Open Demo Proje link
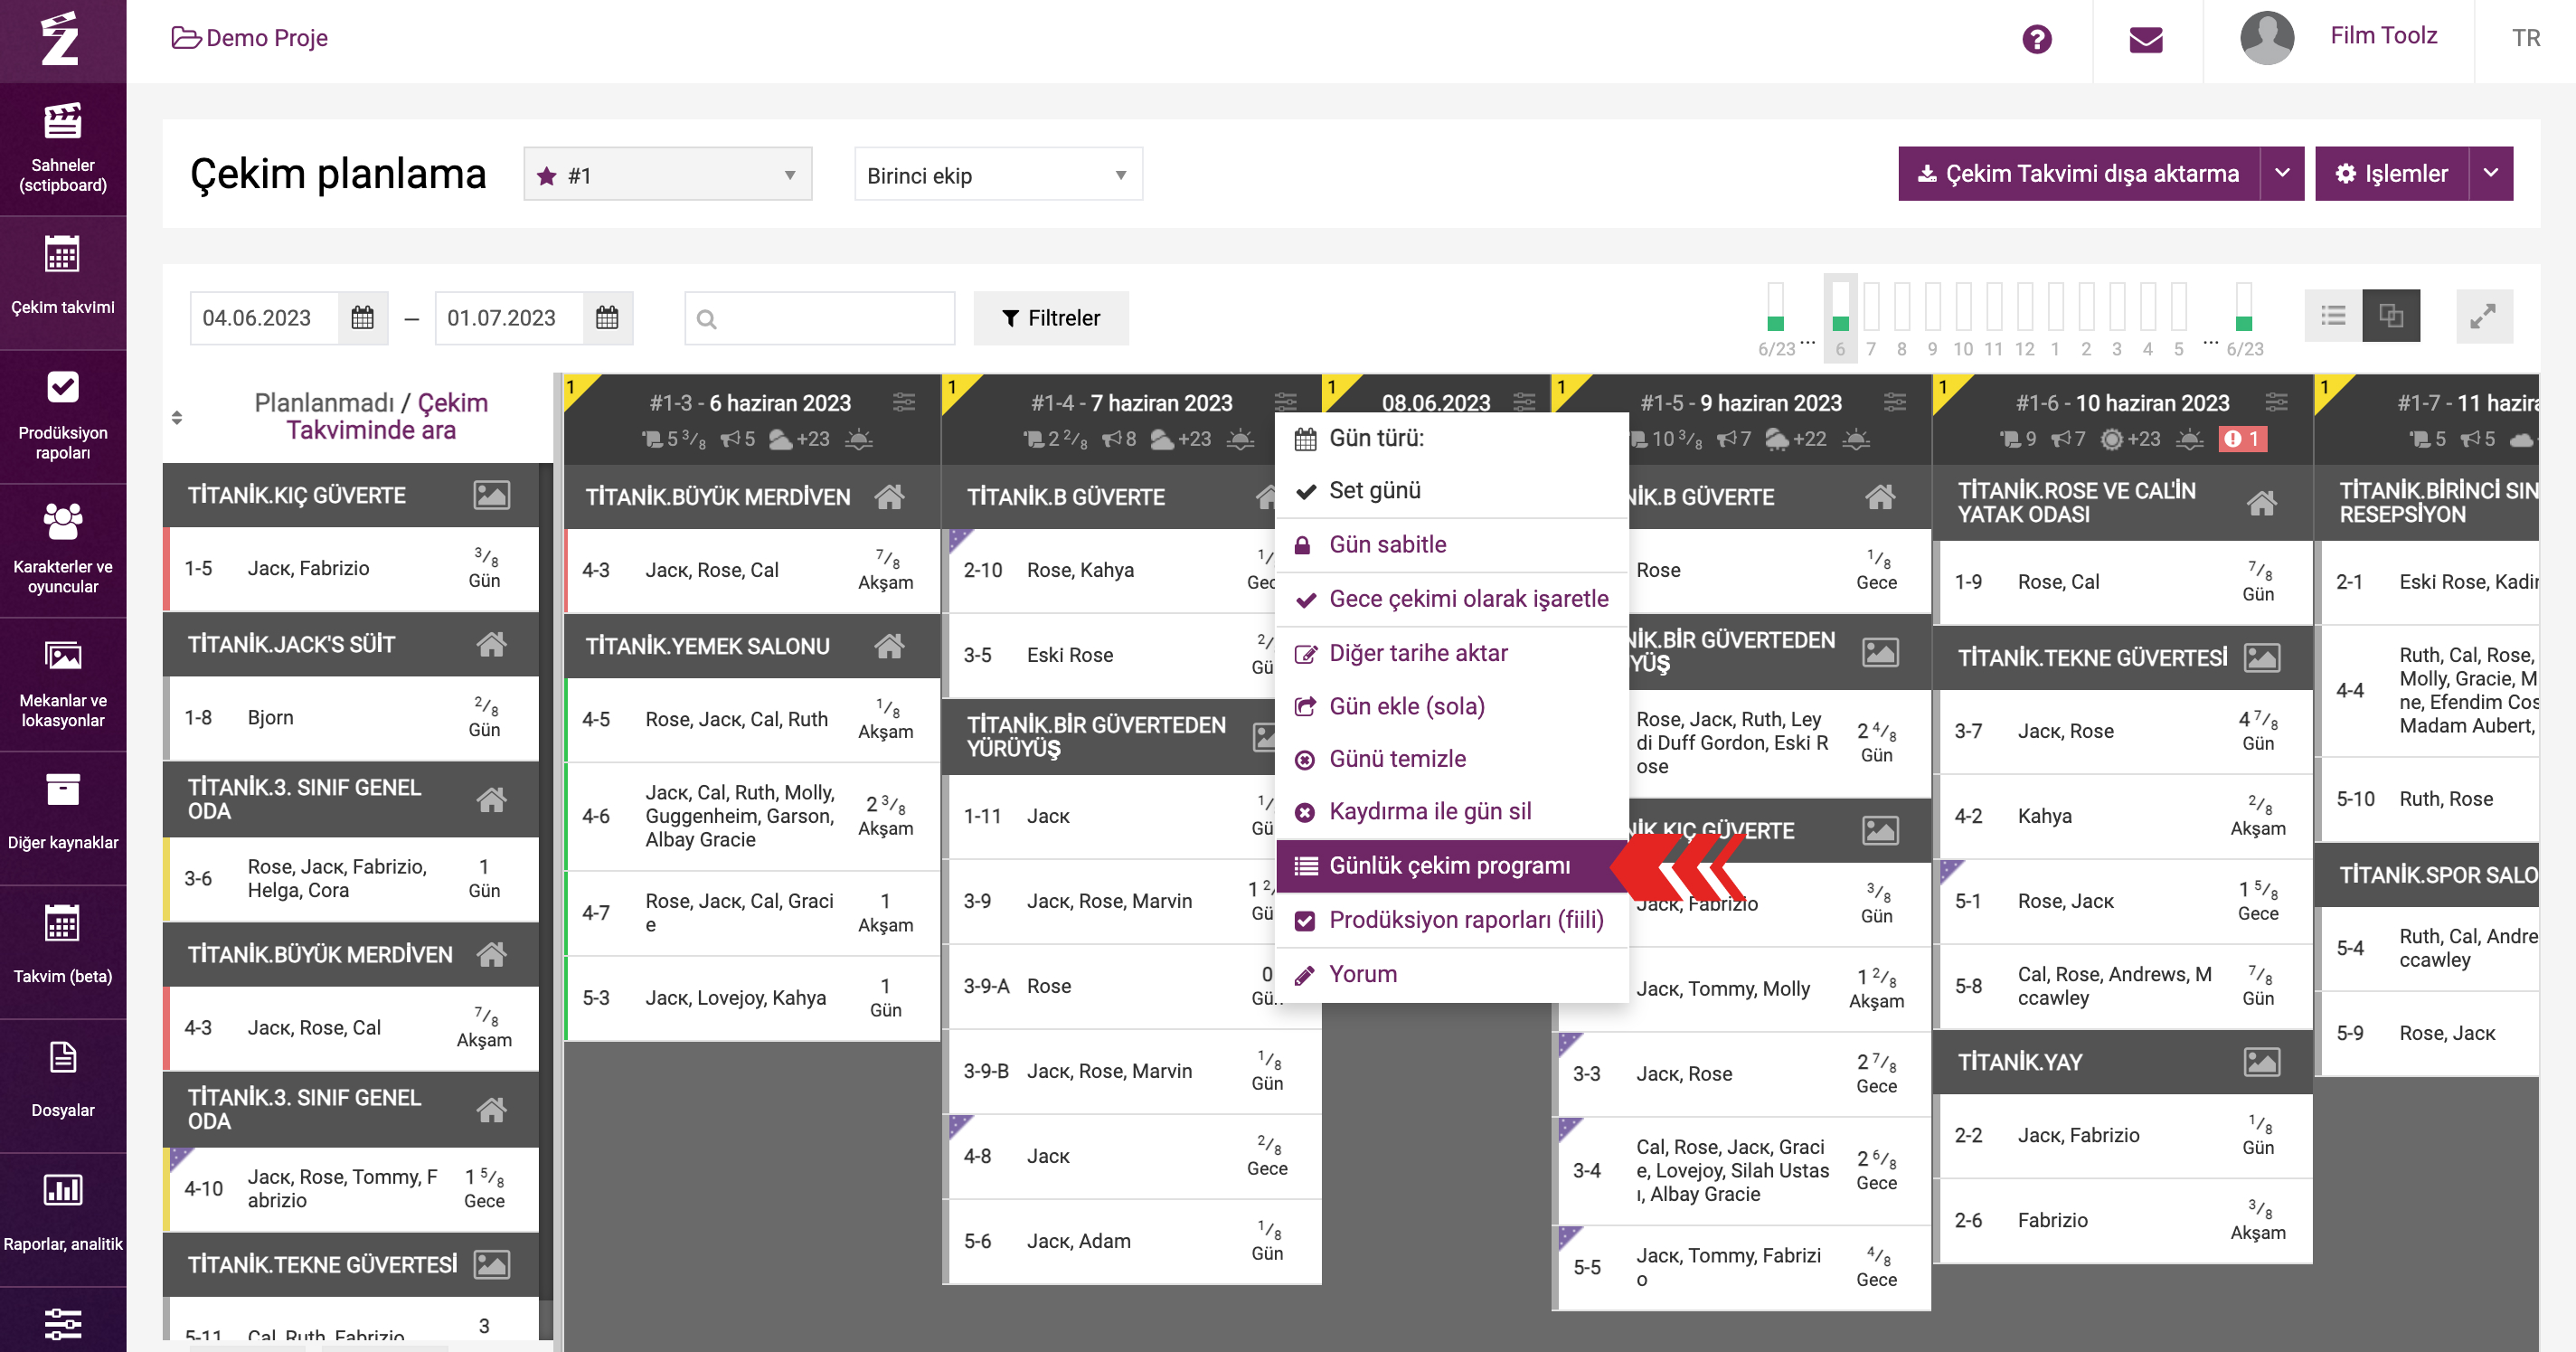This screenshot has height=1352, width=2576. click(250, 38)
